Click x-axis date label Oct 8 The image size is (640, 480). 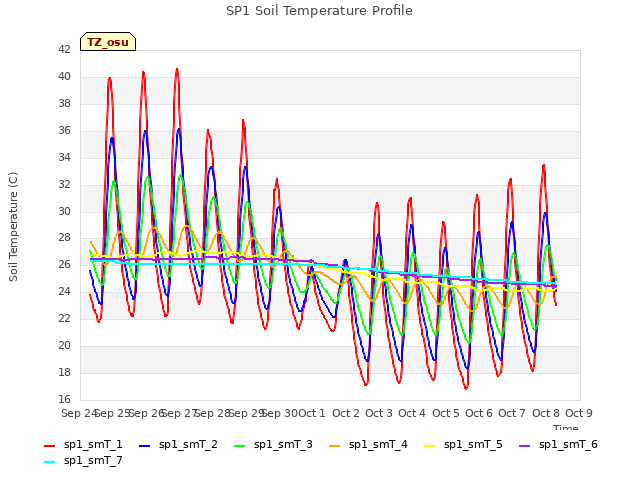point(546,413)
